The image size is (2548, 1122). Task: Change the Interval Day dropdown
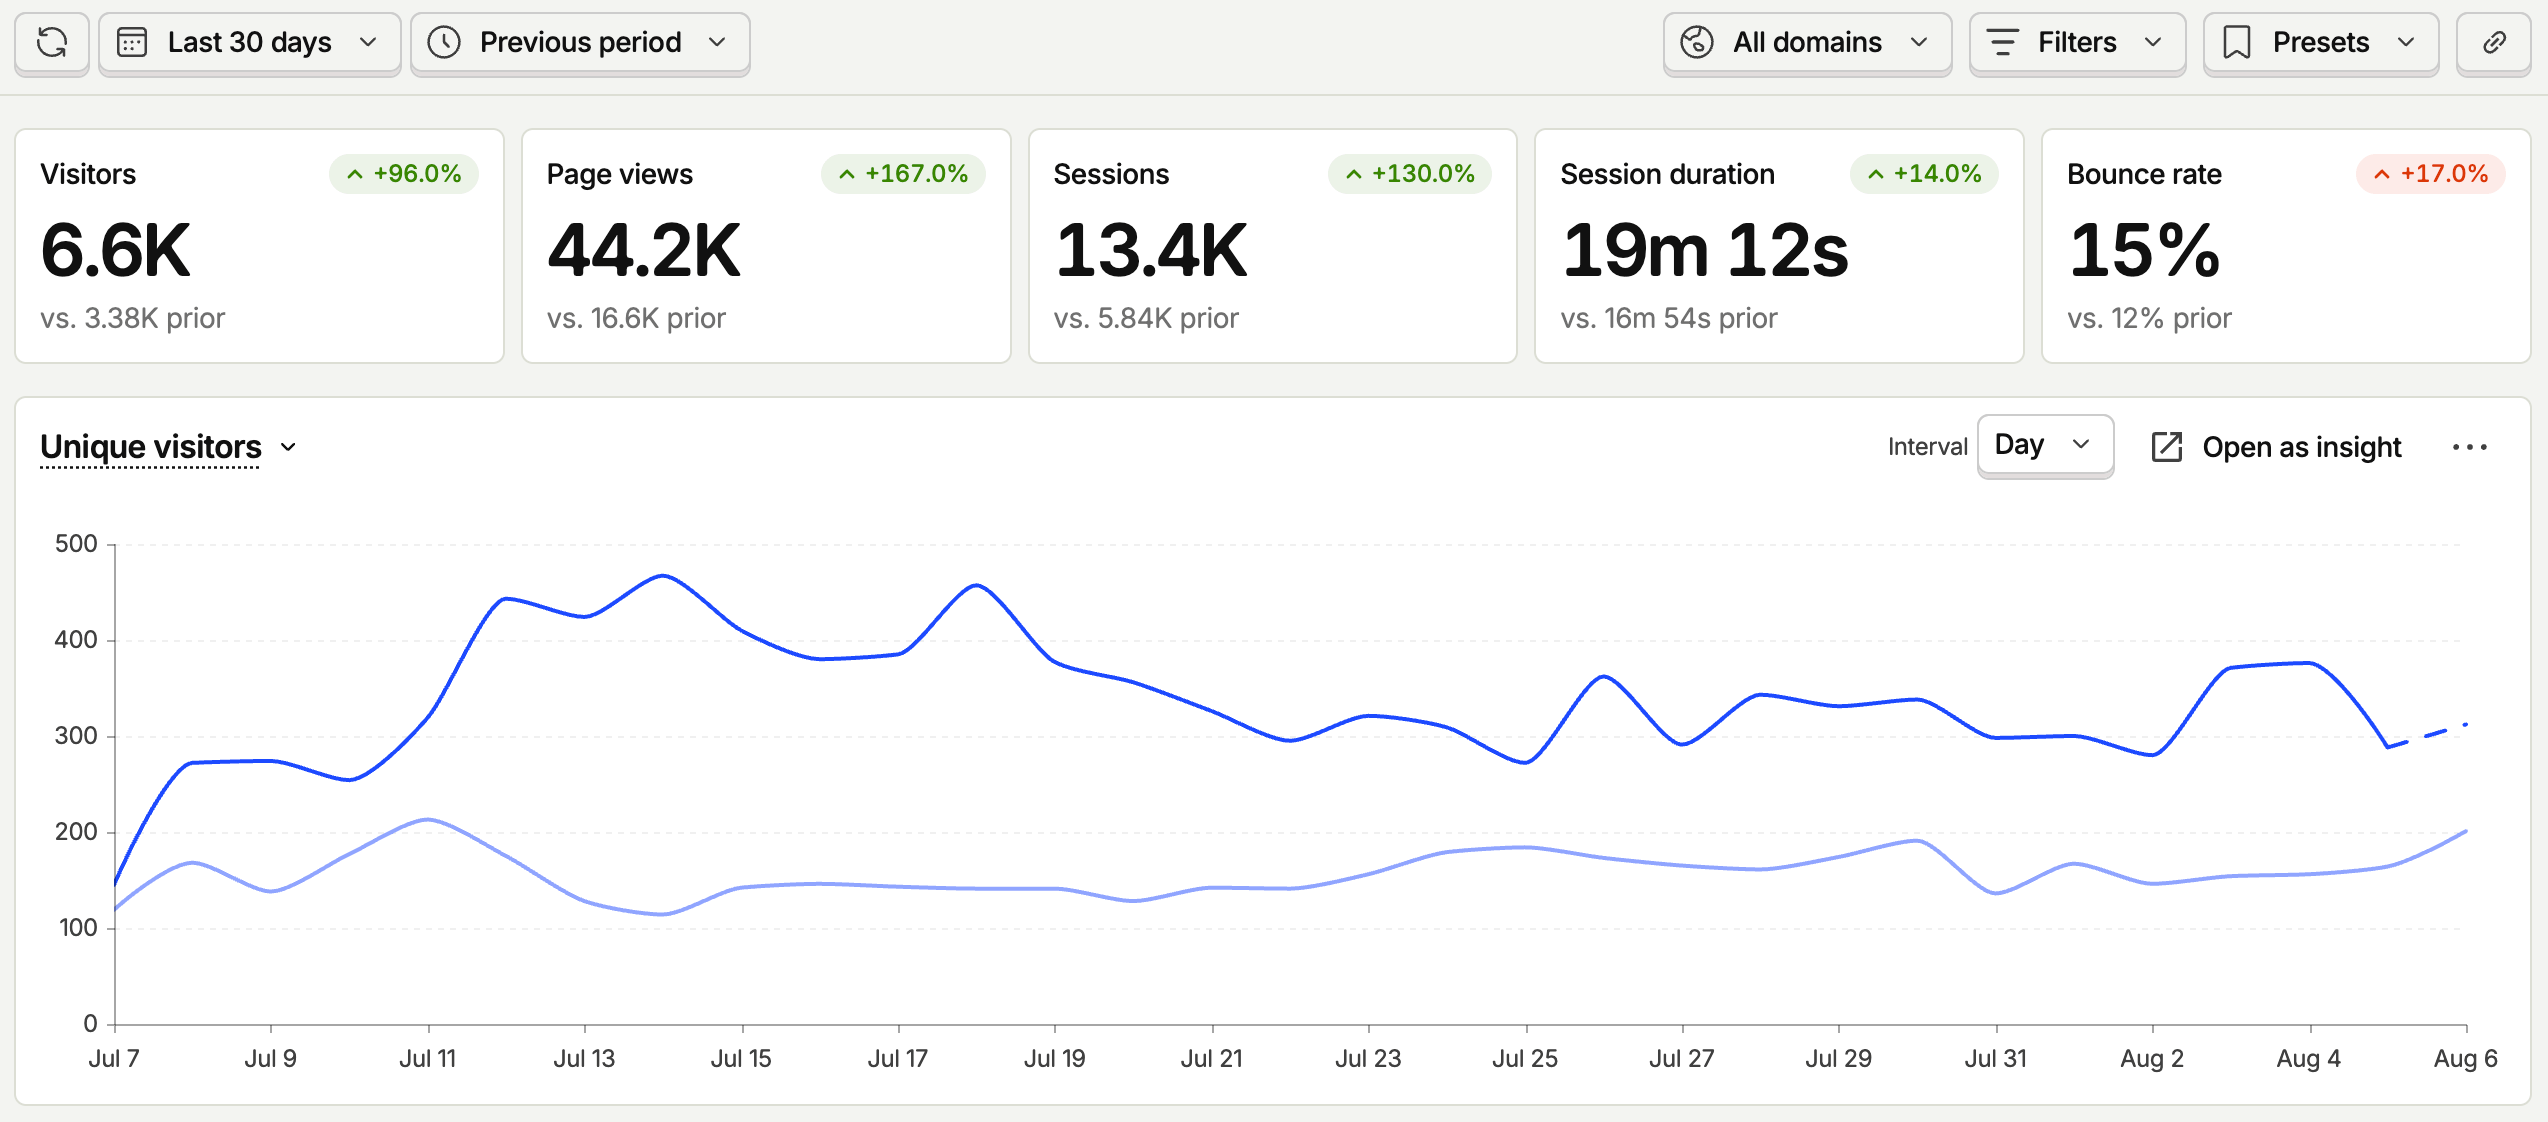click(x=2045, y=445)
